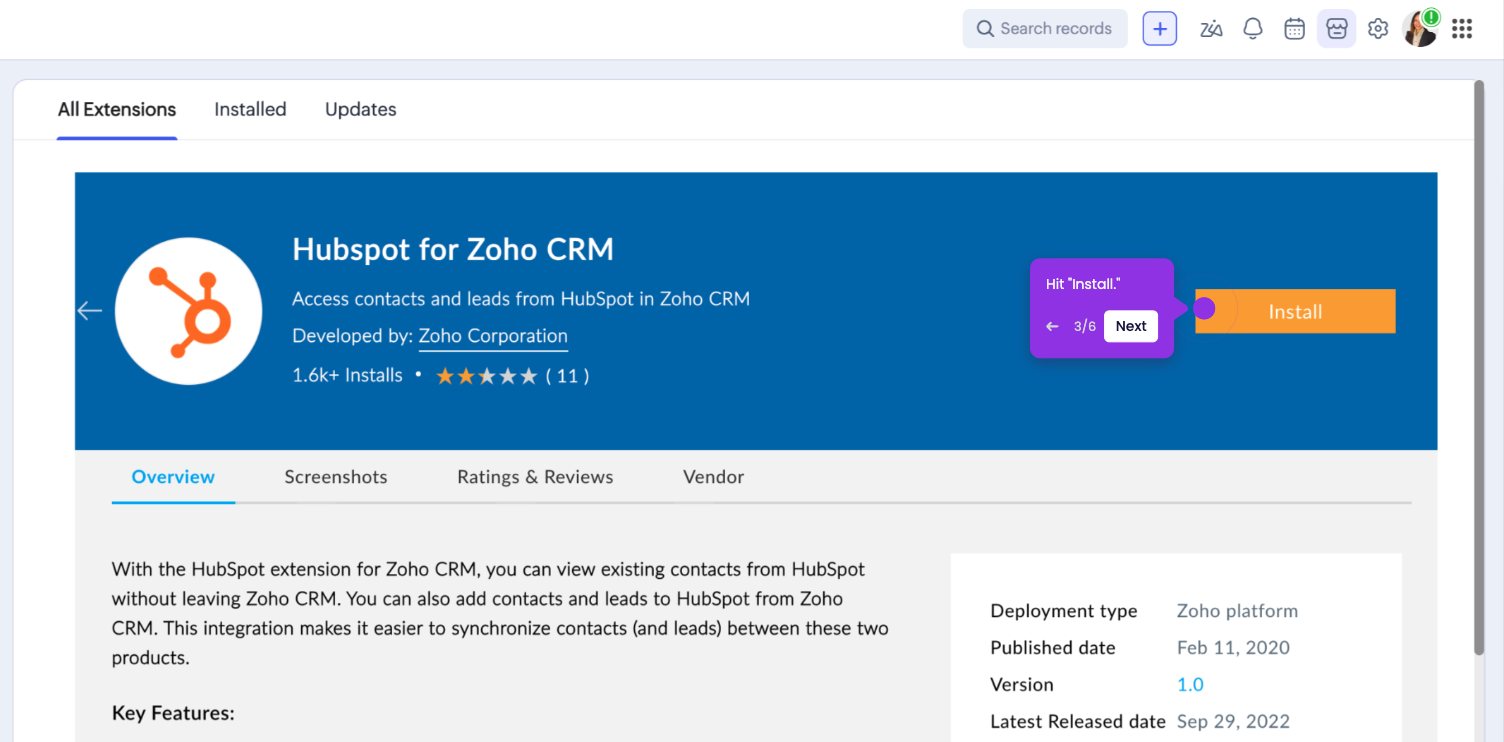Open the Screenshots tab
Image resolution: width=1504 pixels, height=742 pixels.
click(x=336, y=477)
